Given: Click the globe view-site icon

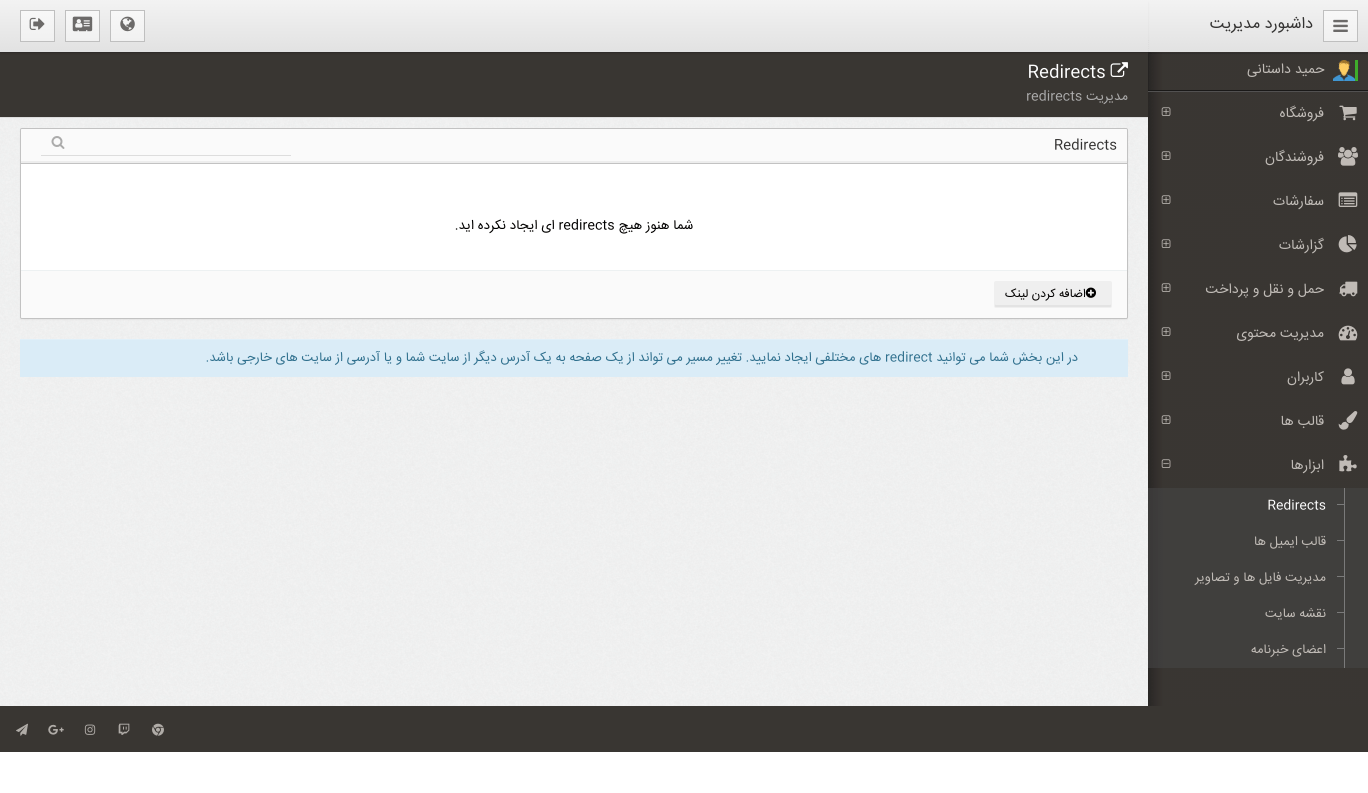Looking at the screenshot, I should (127, 25).
